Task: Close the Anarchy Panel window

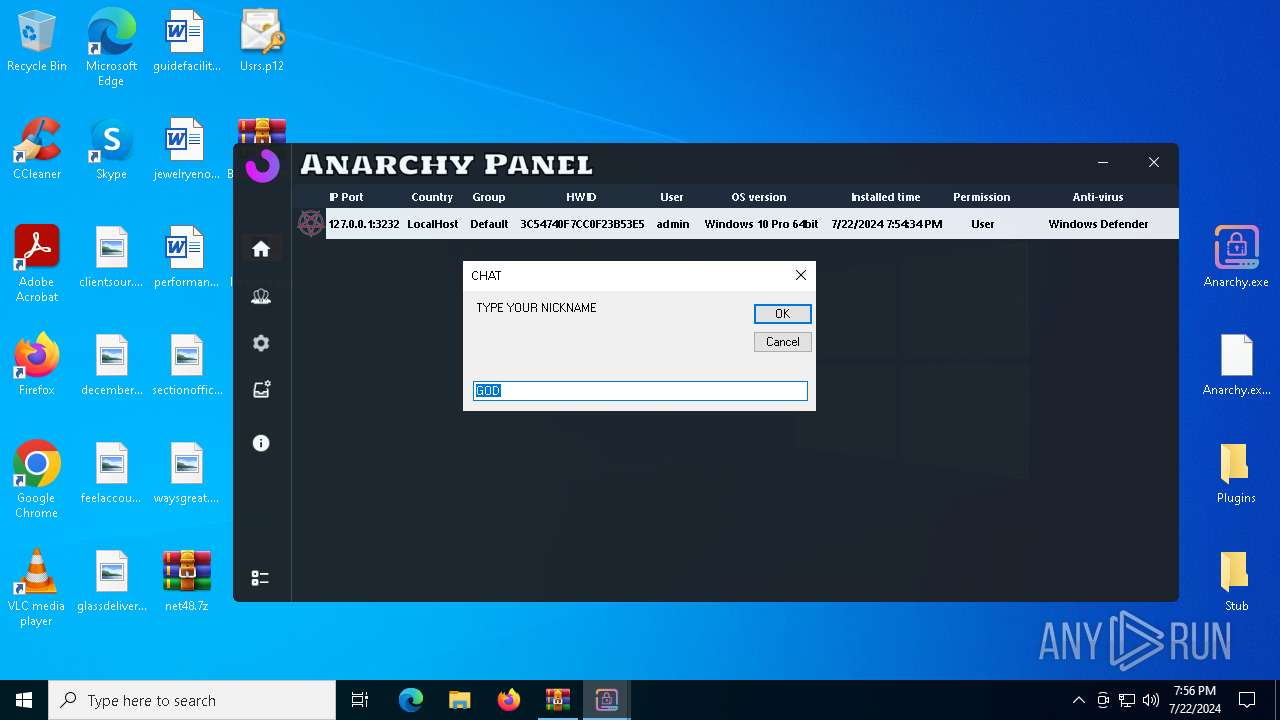Action: pos(1154,162)
